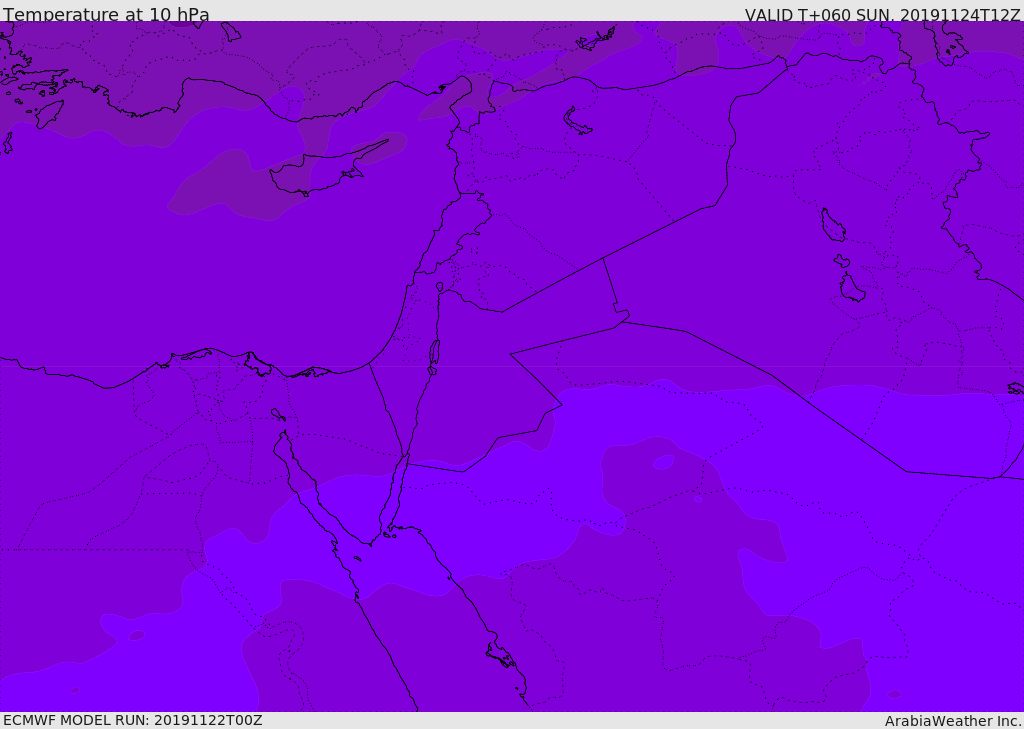Click the 'Temperature at 10 hPa' title text
This screenshot has width=1024, height=729.
pos(106,14)
